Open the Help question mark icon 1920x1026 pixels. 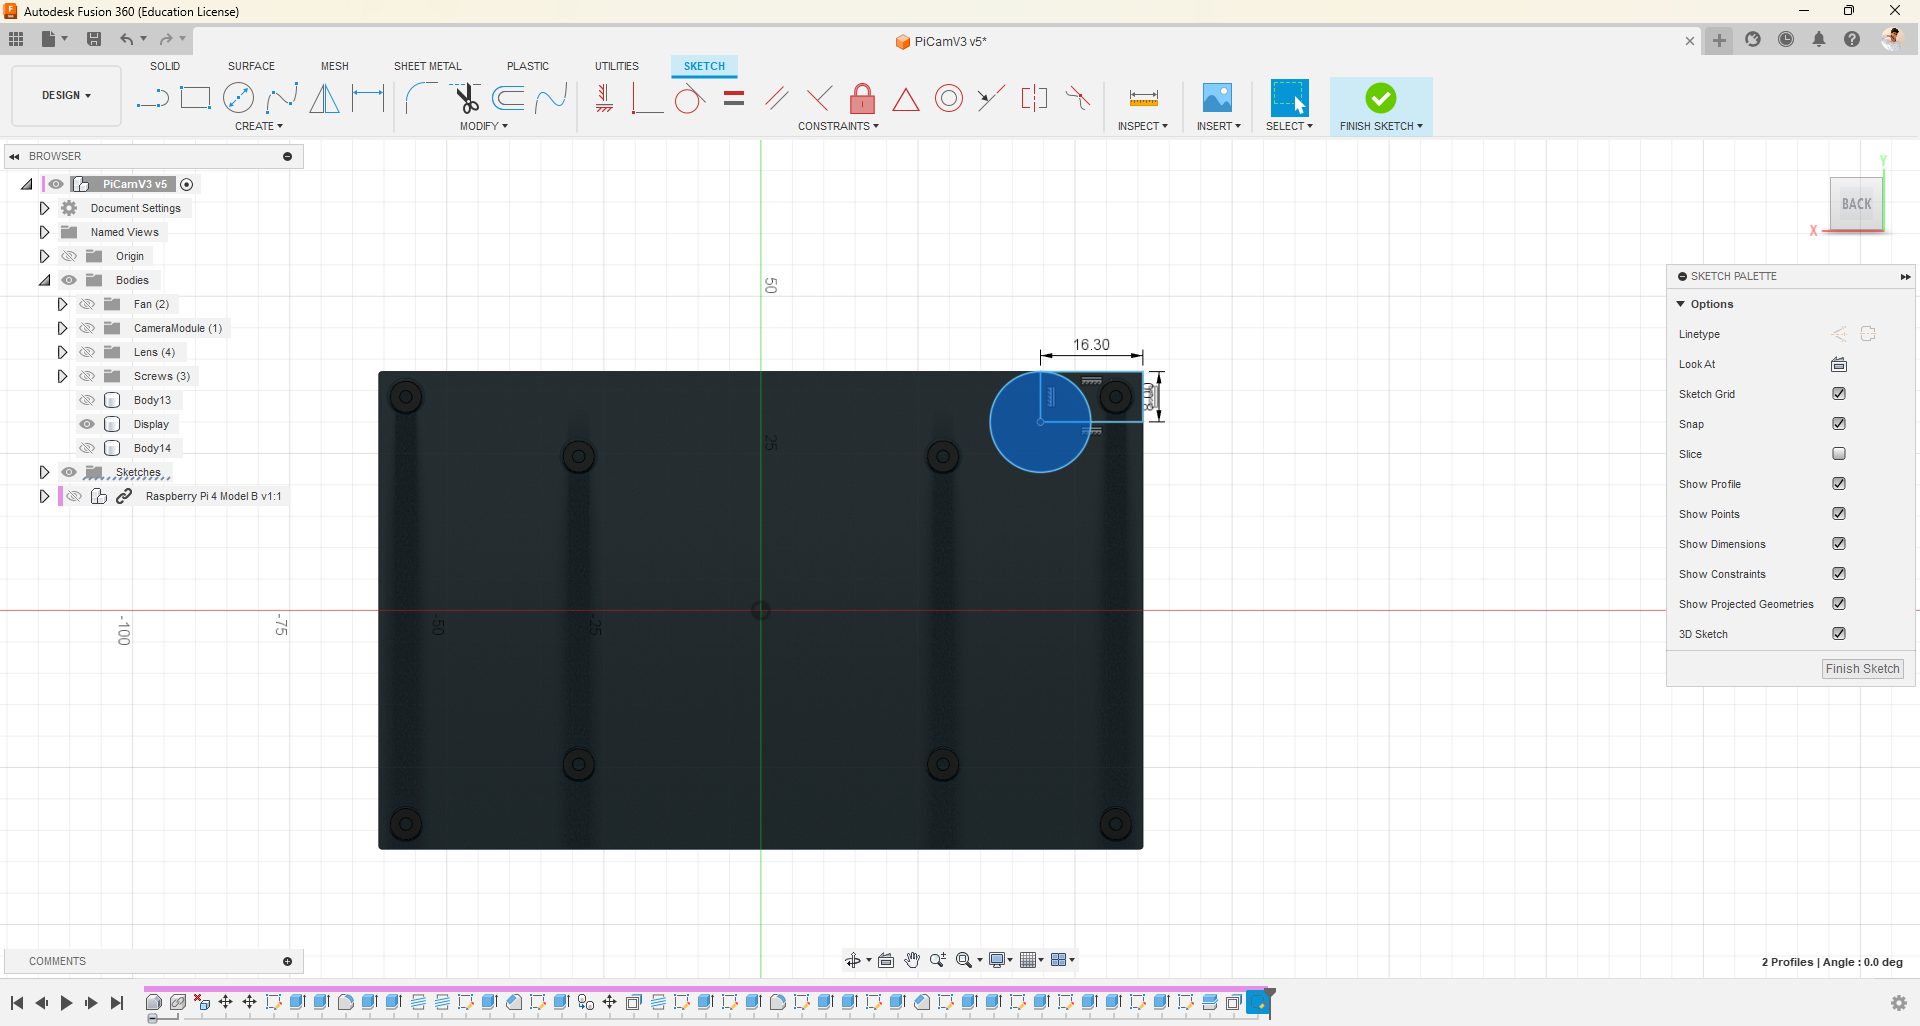1852,39
